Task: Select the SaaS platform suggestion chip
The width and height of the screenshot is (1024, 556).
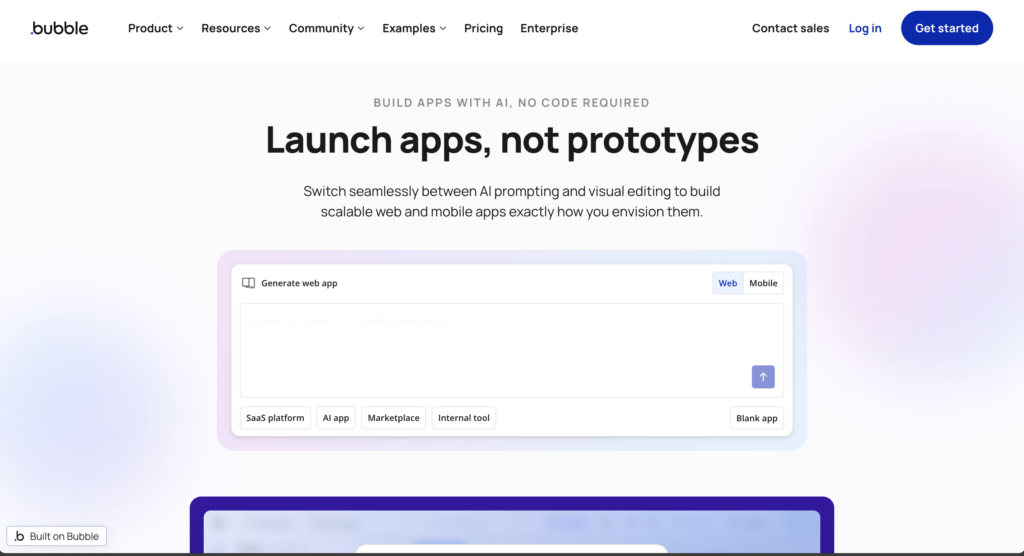Action: point(275,418)
